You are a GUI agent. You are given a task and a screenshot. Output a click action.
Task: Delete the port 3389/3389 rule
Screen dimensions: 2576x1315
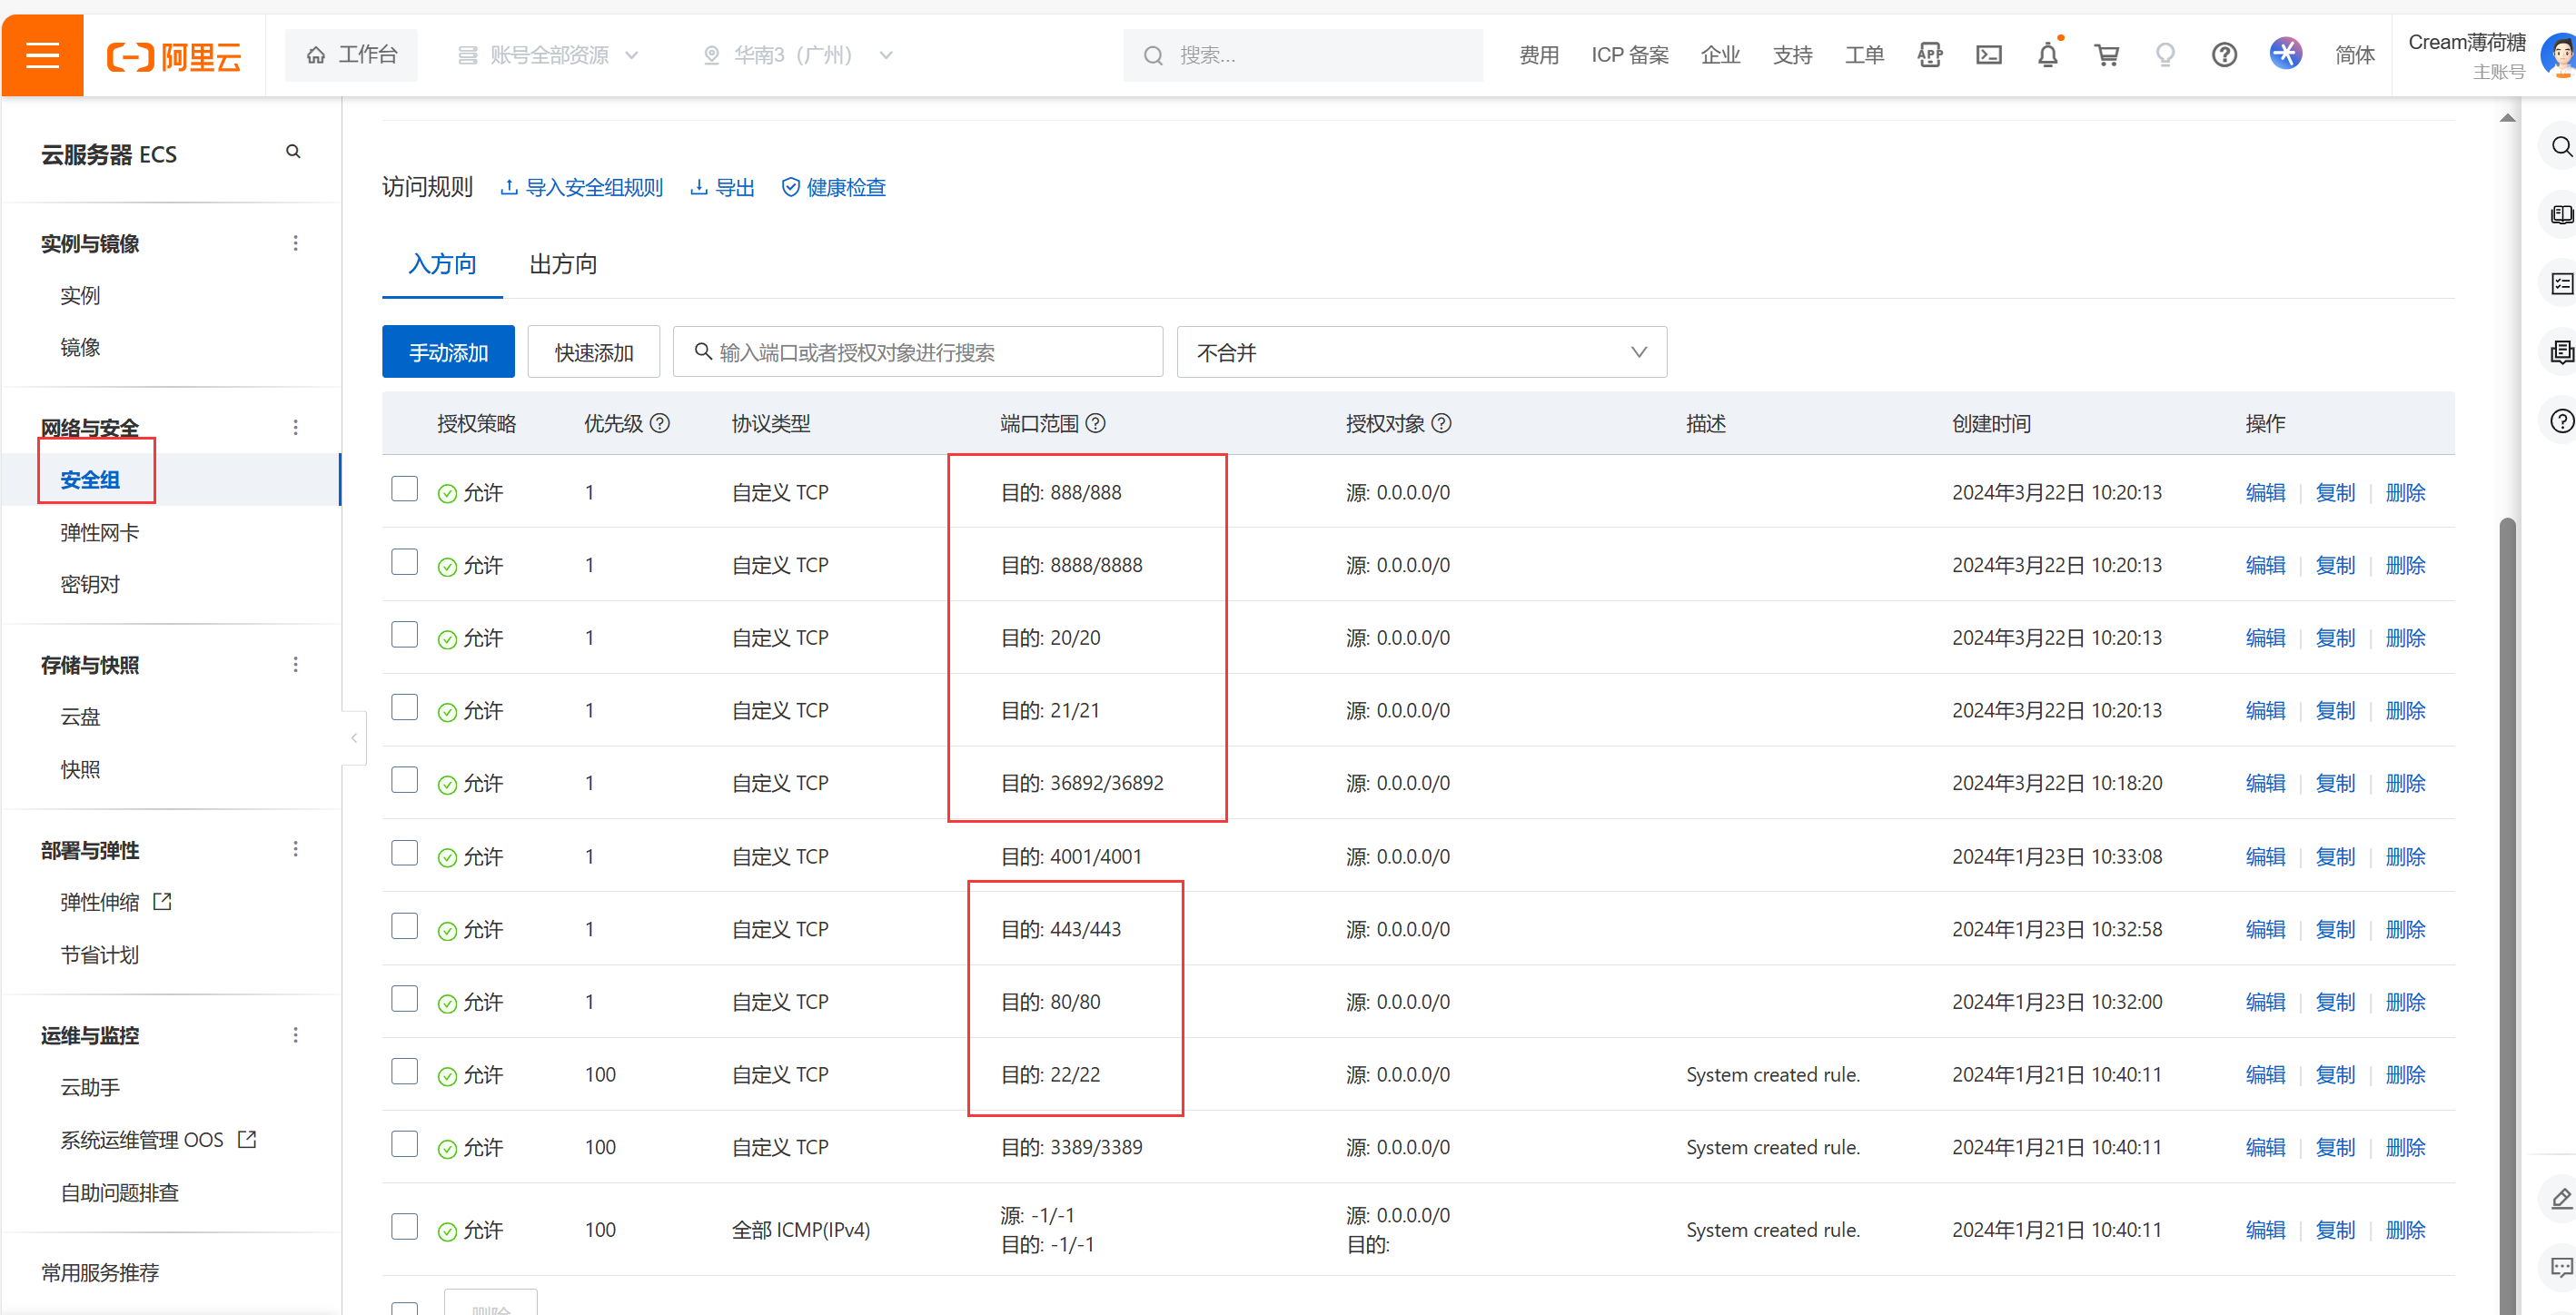(2405, 1148)
